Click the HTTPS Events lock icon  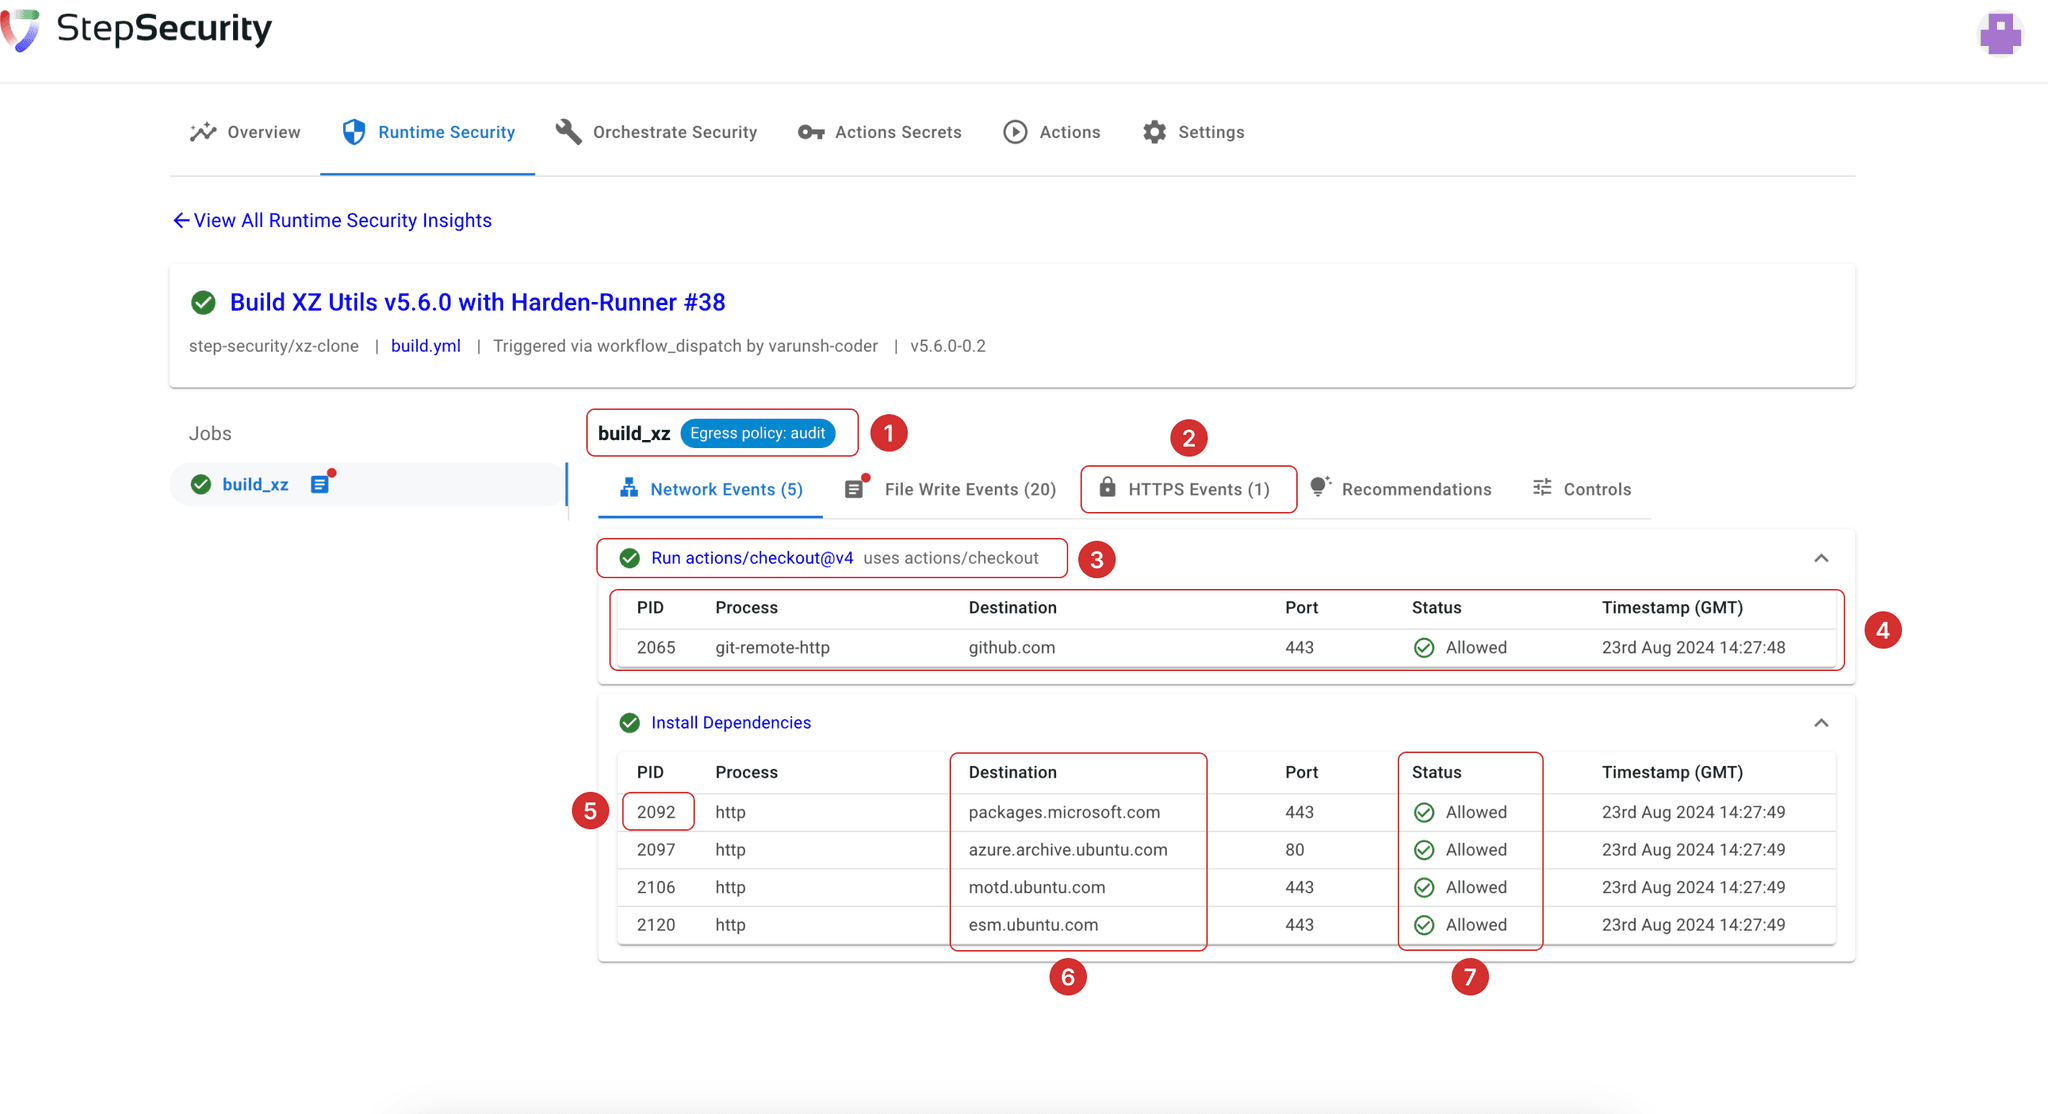(x=1107, y=488)
